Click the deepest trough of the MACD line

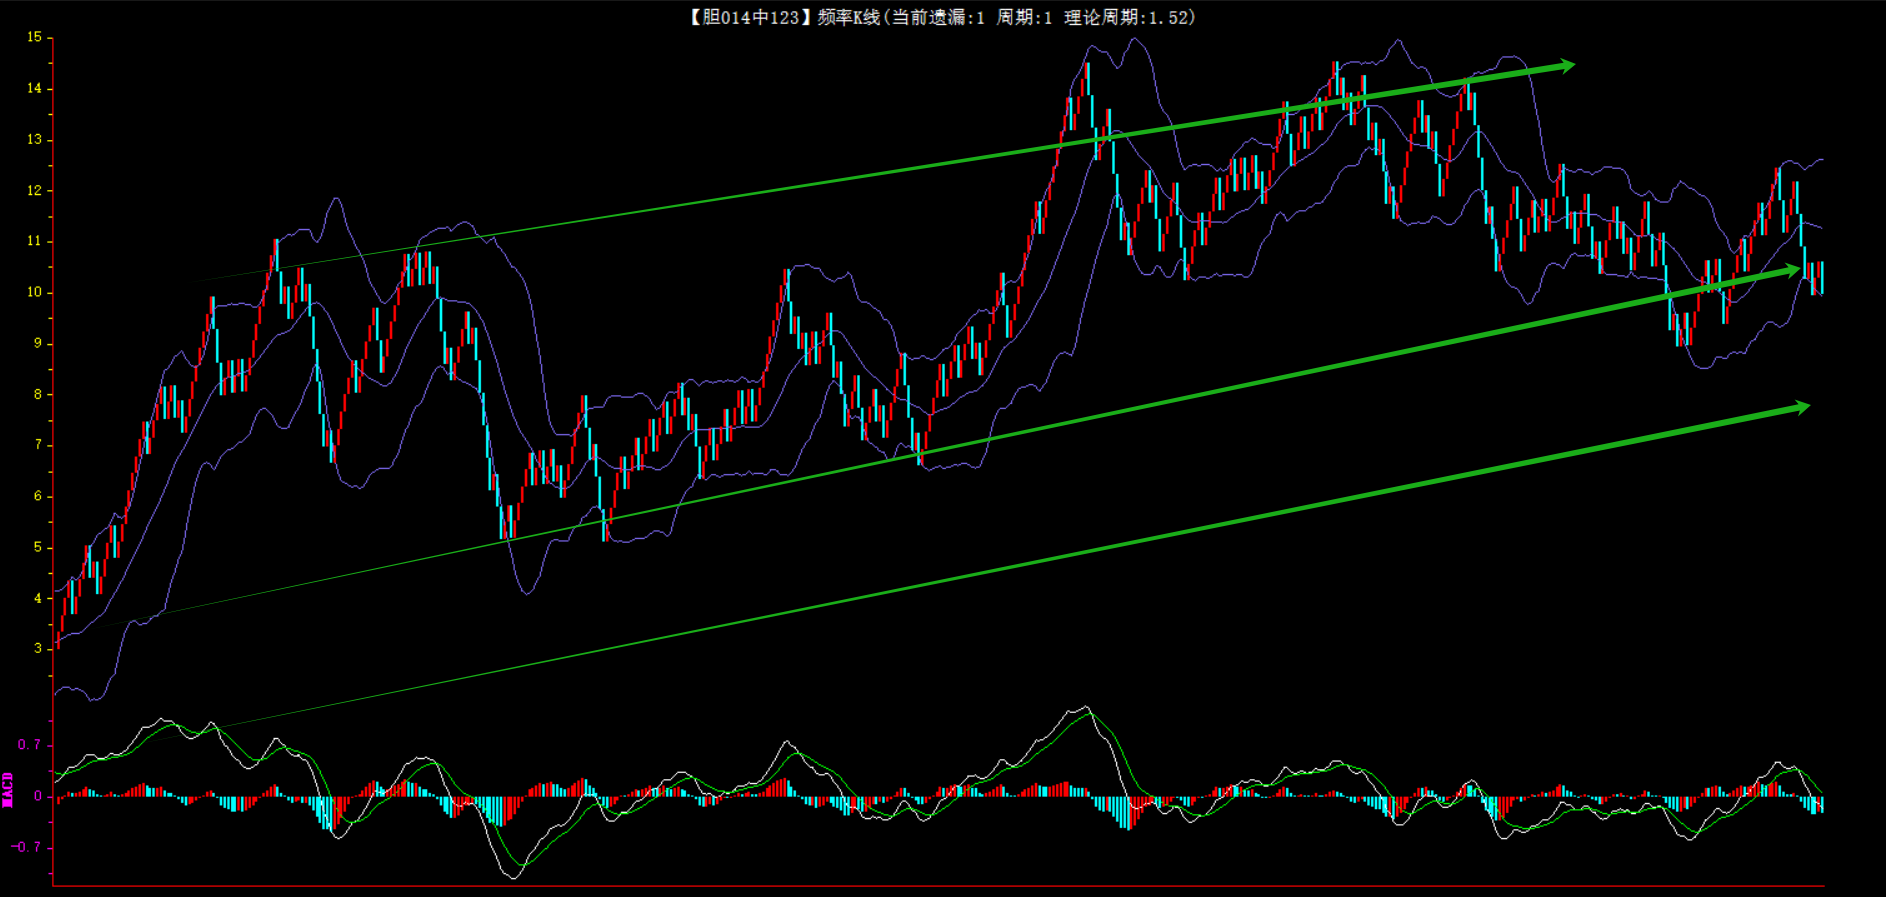(x=514, y=877)
